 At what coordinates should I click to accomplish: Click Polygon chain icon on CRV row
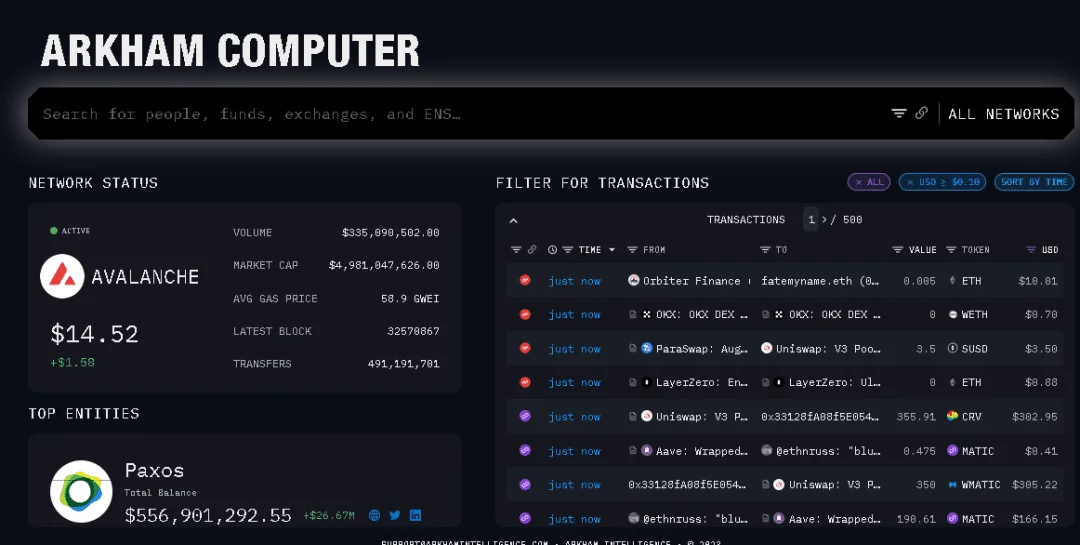pos(525,416)
